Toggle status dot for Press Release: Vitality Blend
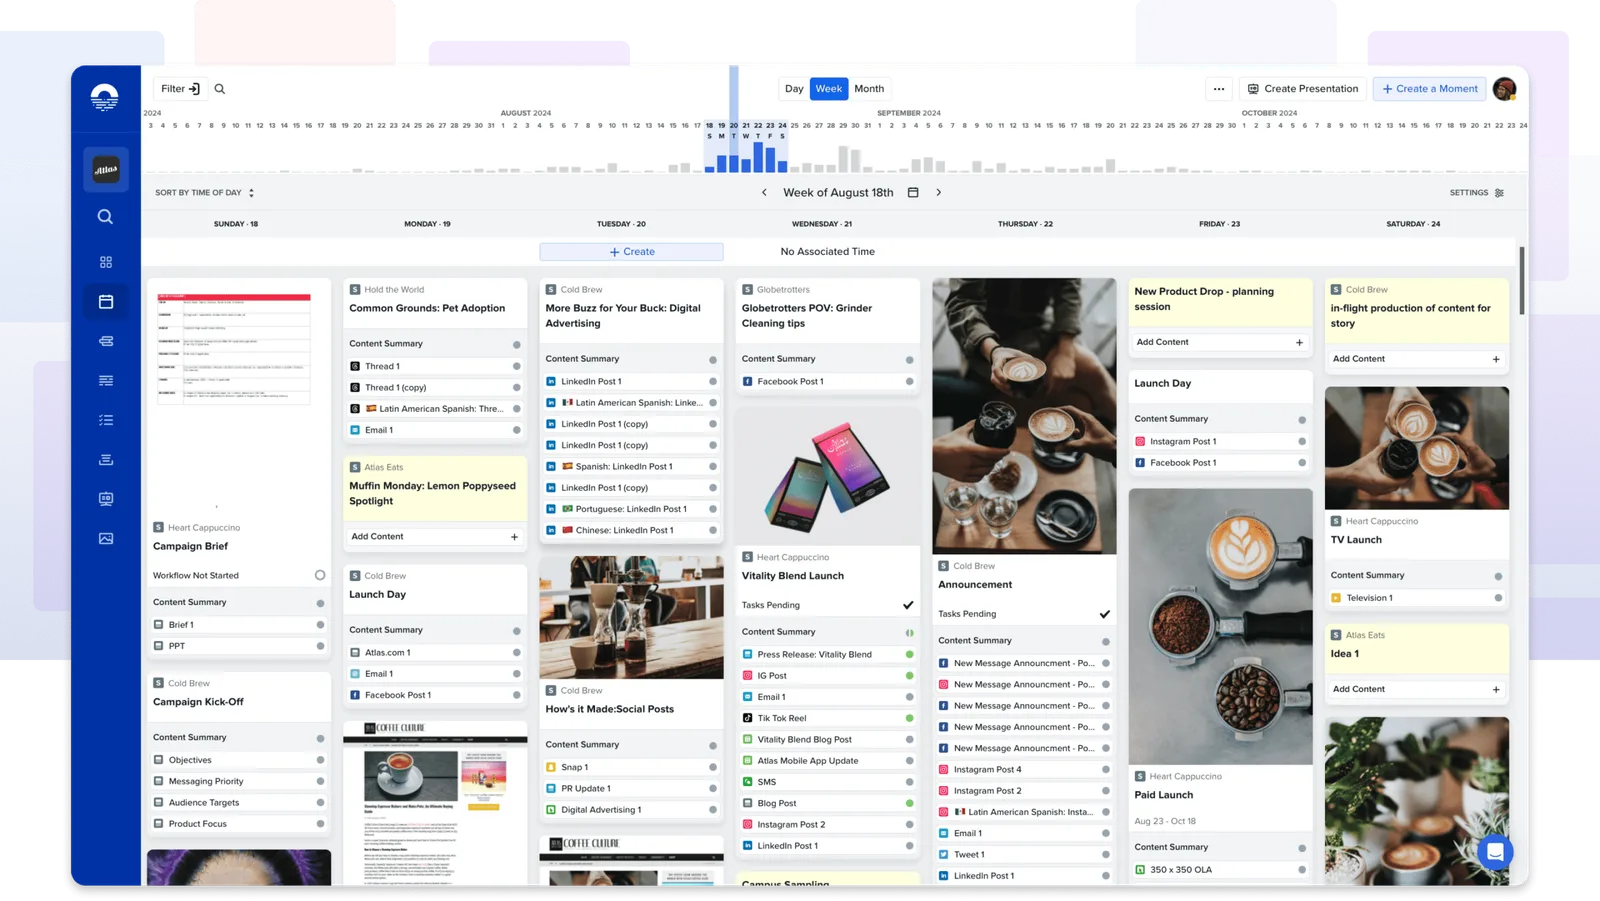The height and width of the screenshot is (901, 1600). (909, 655)
